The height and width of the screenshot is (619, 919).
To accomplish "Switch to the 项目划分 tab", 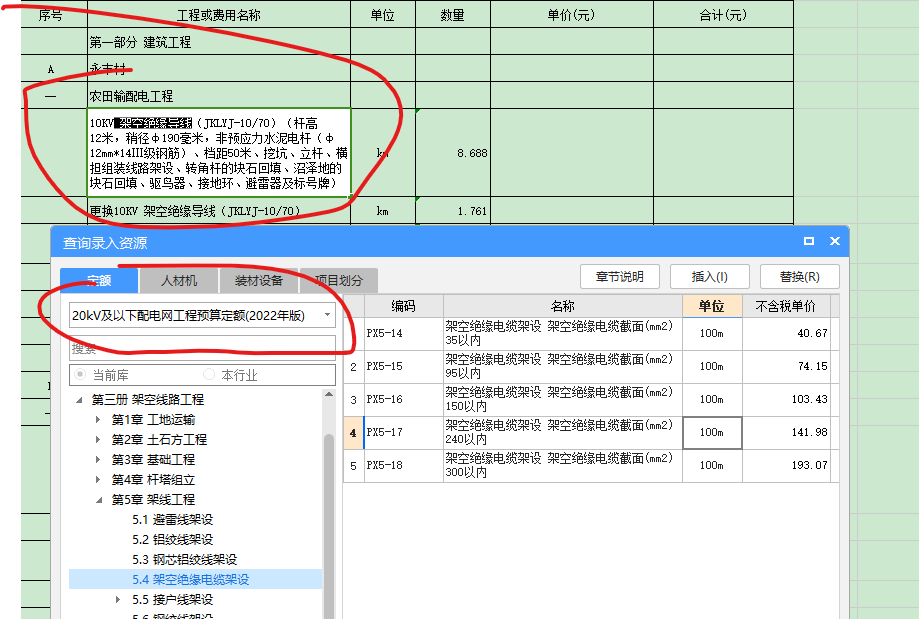I will coord(339,281).
